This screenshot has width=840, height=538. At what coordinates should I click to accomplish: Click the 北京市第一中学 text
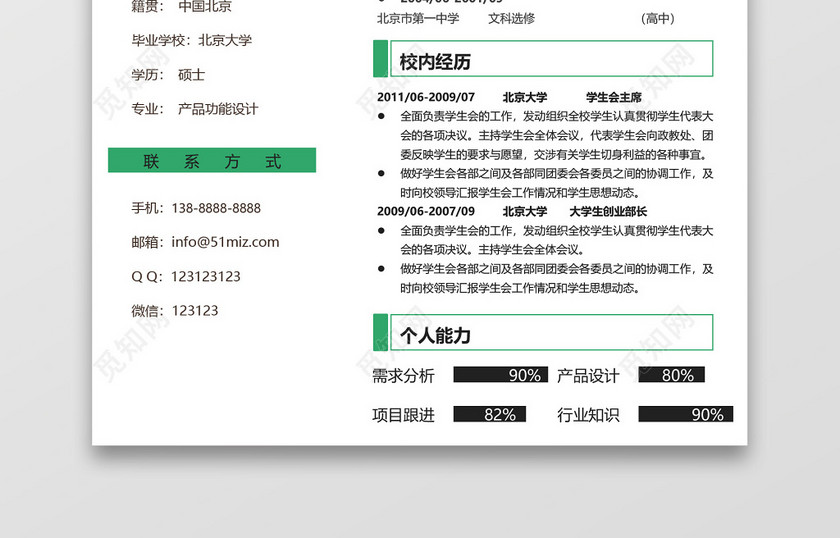[x=418, y=18]
